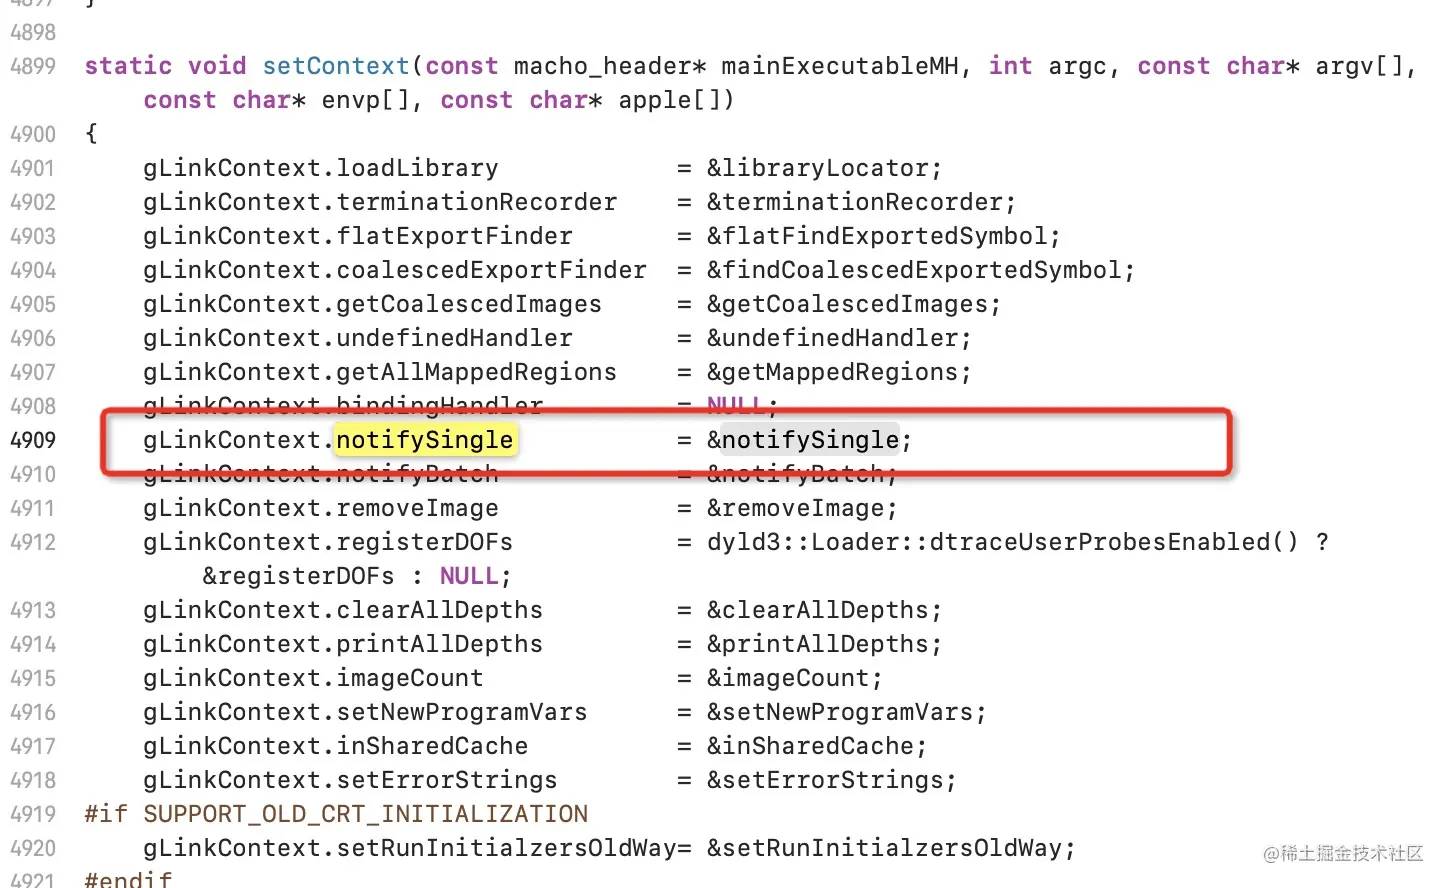Click &flatFindExportedSymbol value
Screen dimensions: 1448x888
tap(877, 236)
